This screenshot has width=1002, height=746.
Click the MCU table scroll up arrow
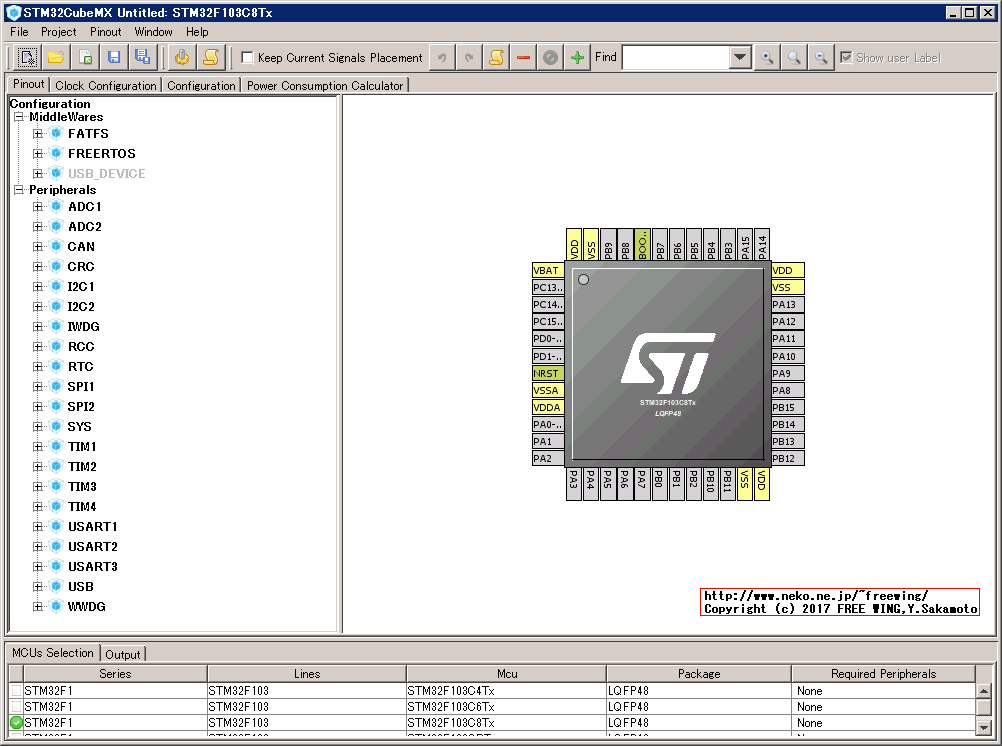tap(983, 691)
